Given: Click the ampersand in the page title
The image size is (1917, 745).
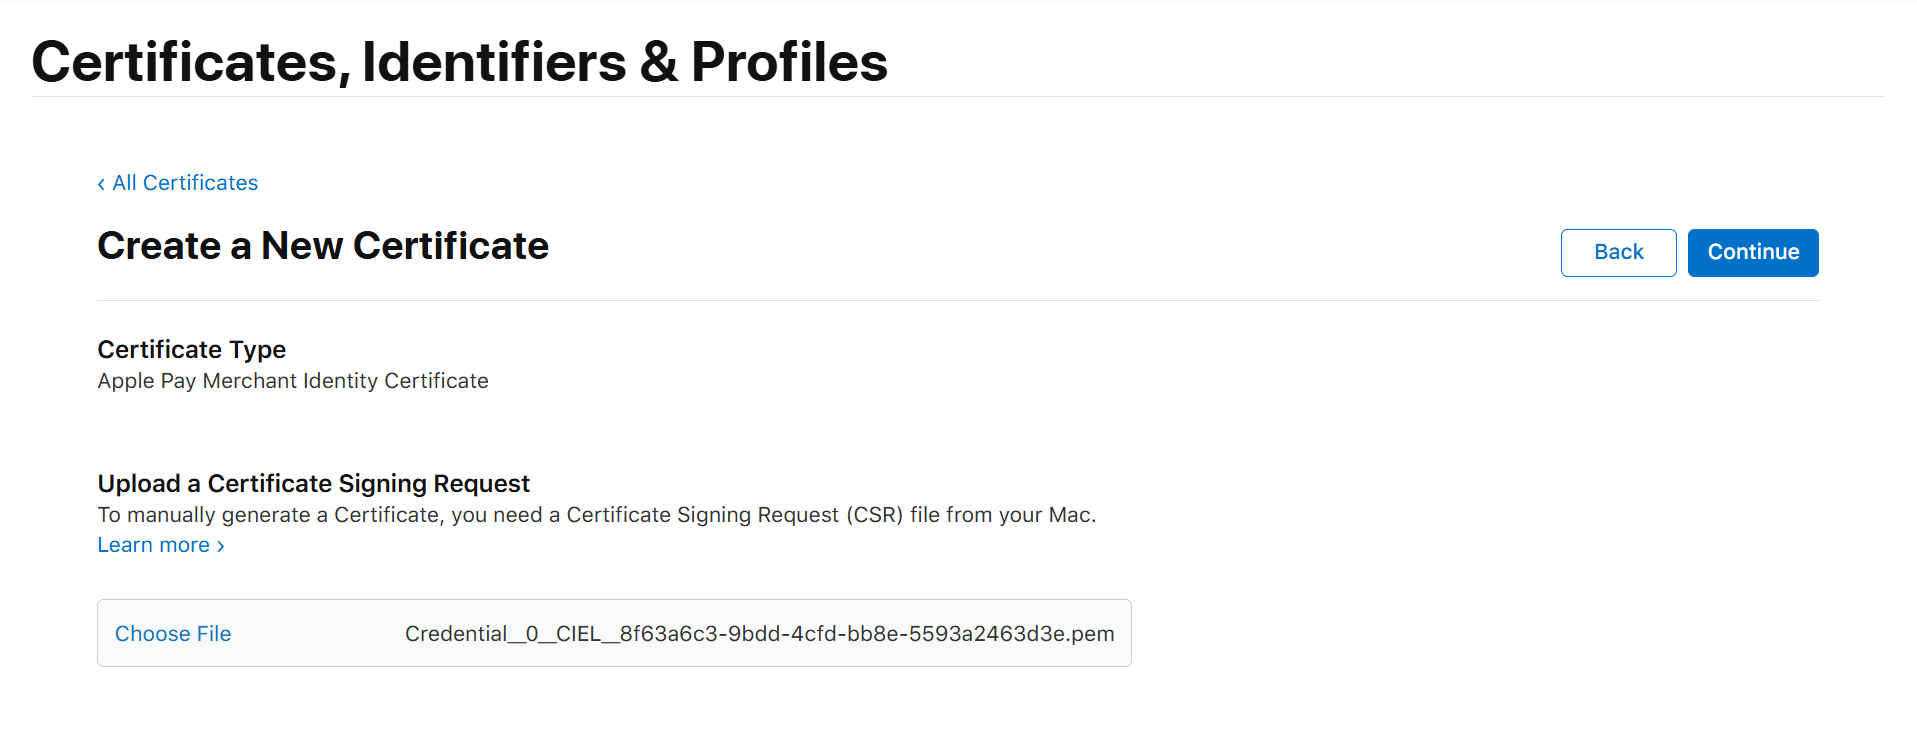Looking at the screenshot, I should (658, 62).
